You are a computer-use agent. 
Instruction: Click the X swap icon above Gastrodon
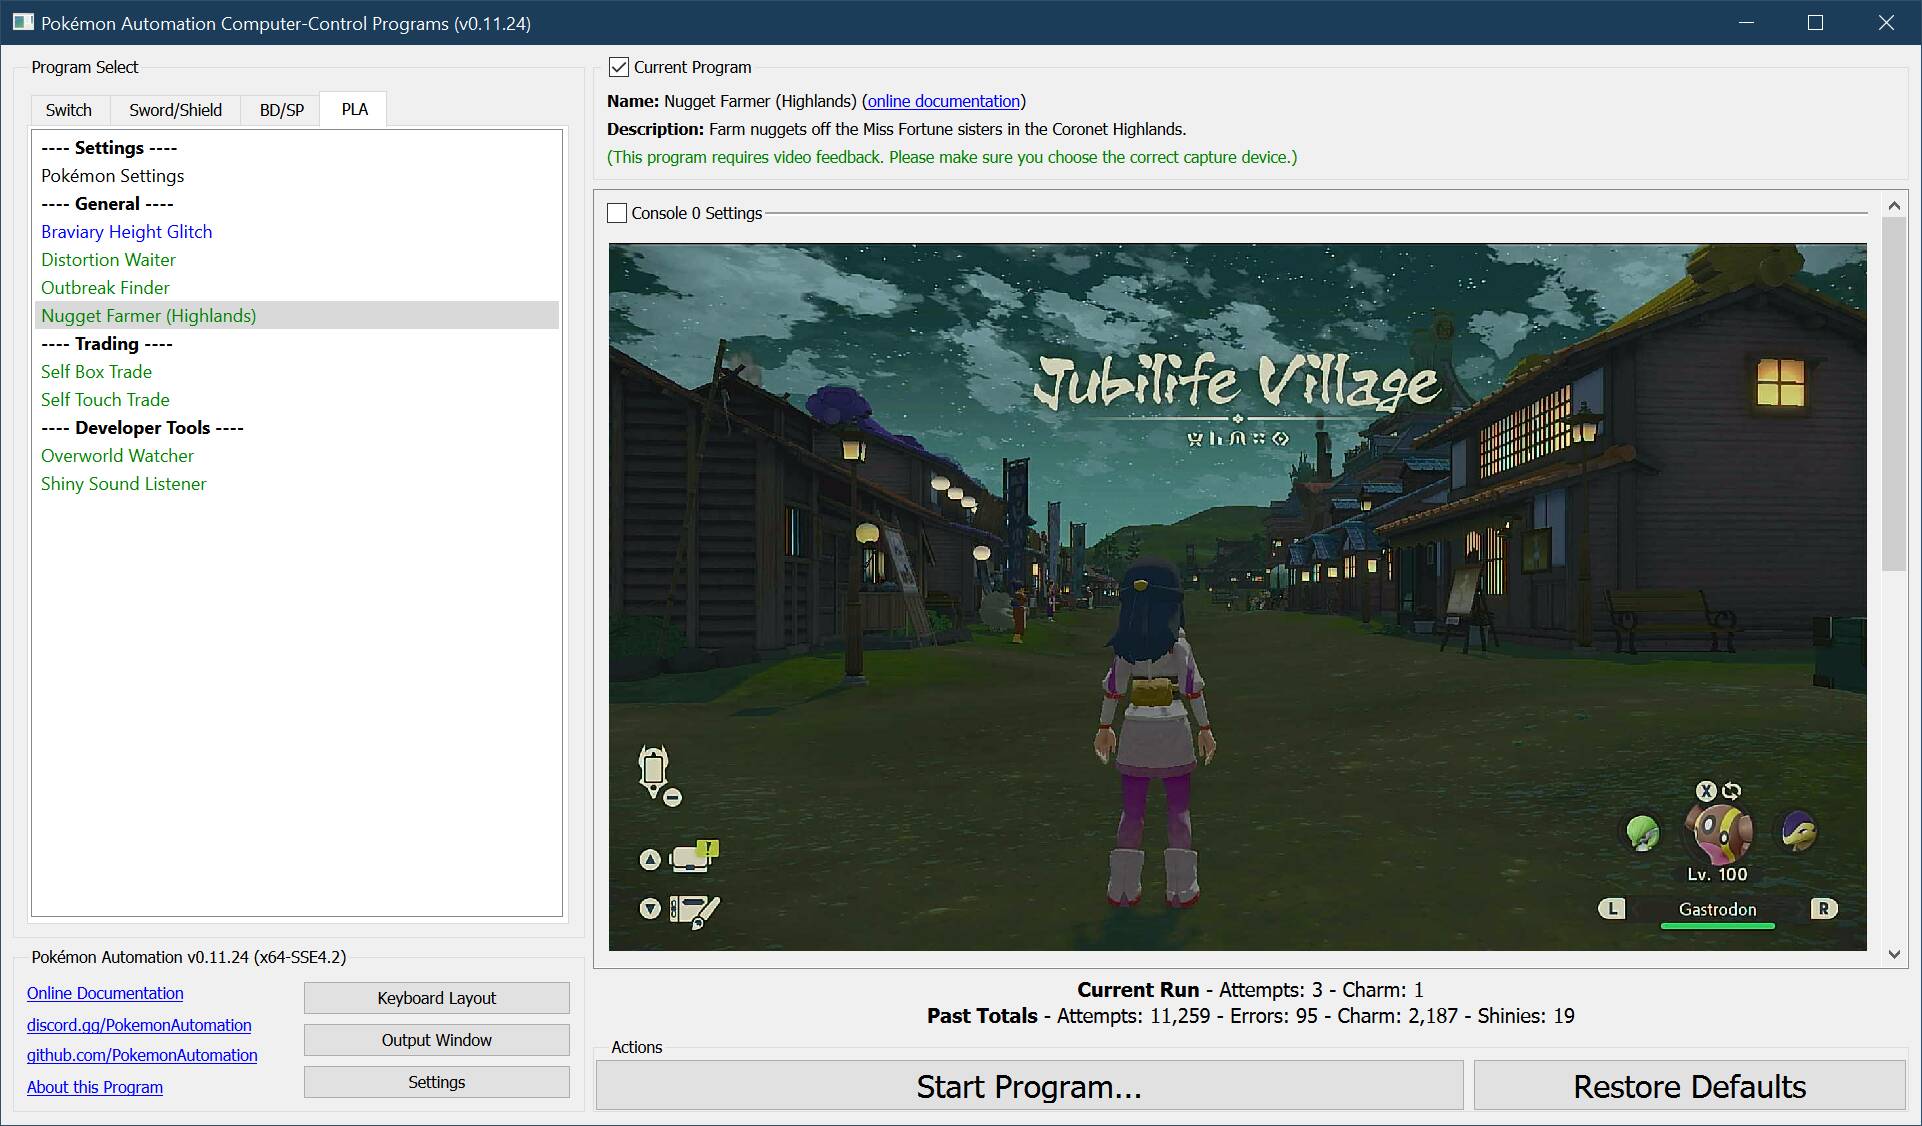(1706, 791)
